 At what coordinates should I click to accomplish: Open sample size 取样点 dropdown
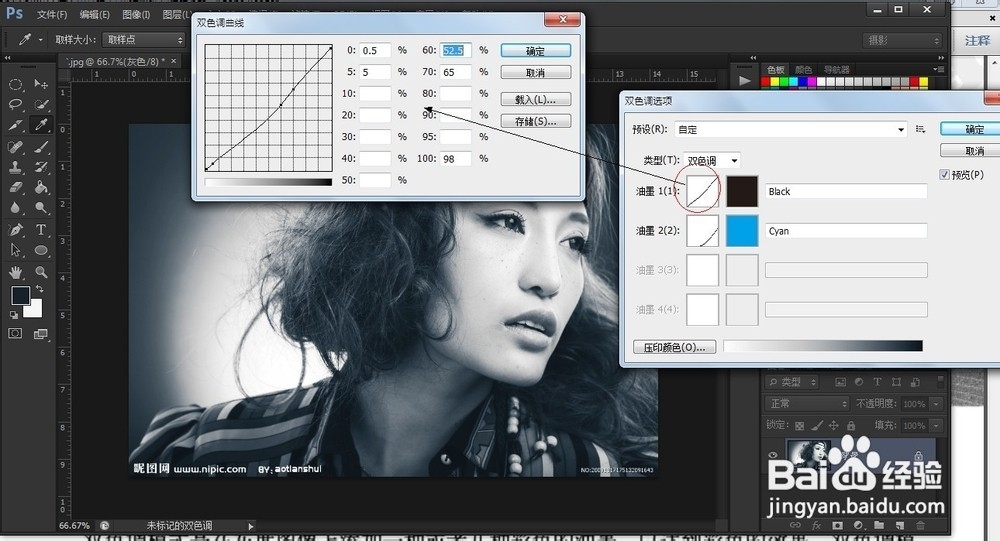click(143, 40)
